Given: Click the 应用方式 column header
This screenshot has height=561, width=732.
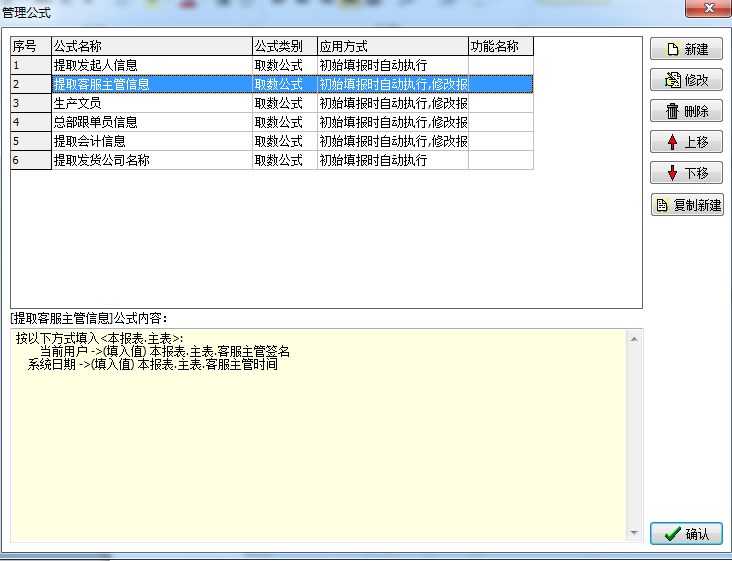Looking at the screenshot, I should [393, 46].
